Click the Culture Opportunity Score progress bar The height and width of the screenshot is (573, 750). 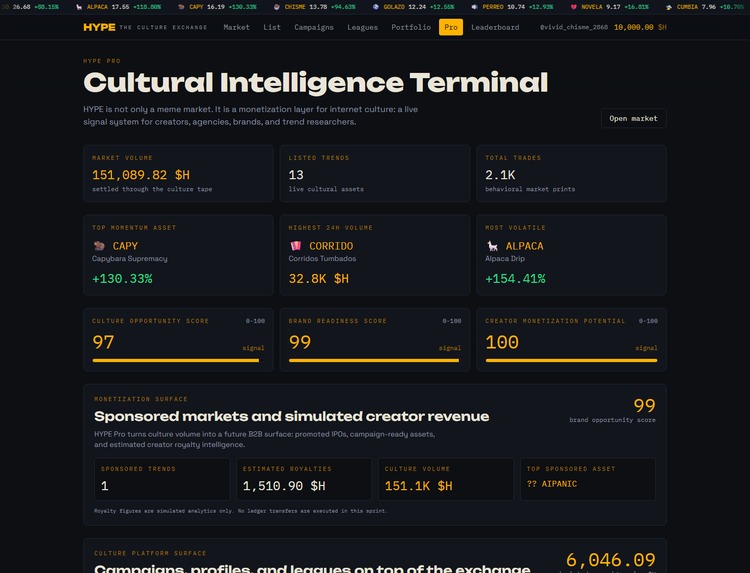tap(178, 361)
